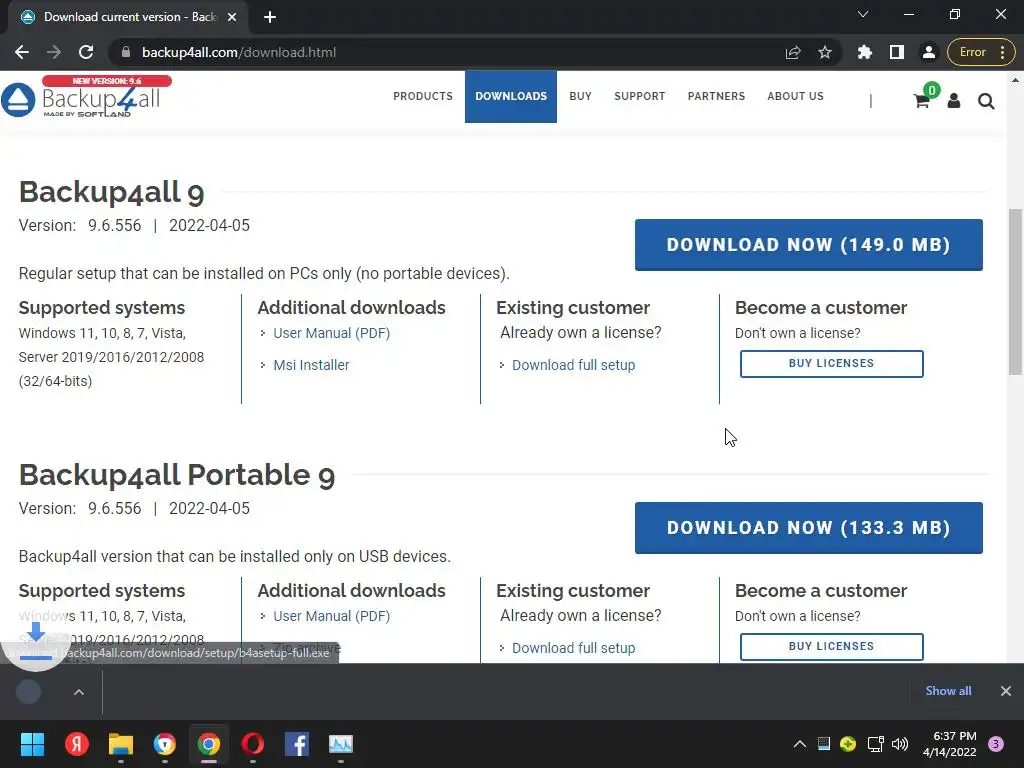
Task: Click Backup4all 9 BUY LICENSES button
Action: click(831, 364)
